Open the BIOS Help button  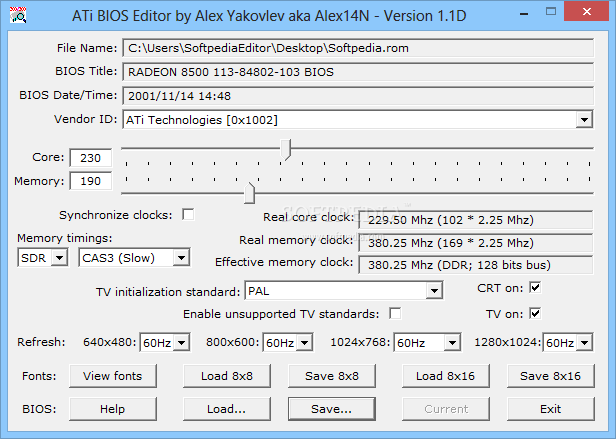pos(113,409)
